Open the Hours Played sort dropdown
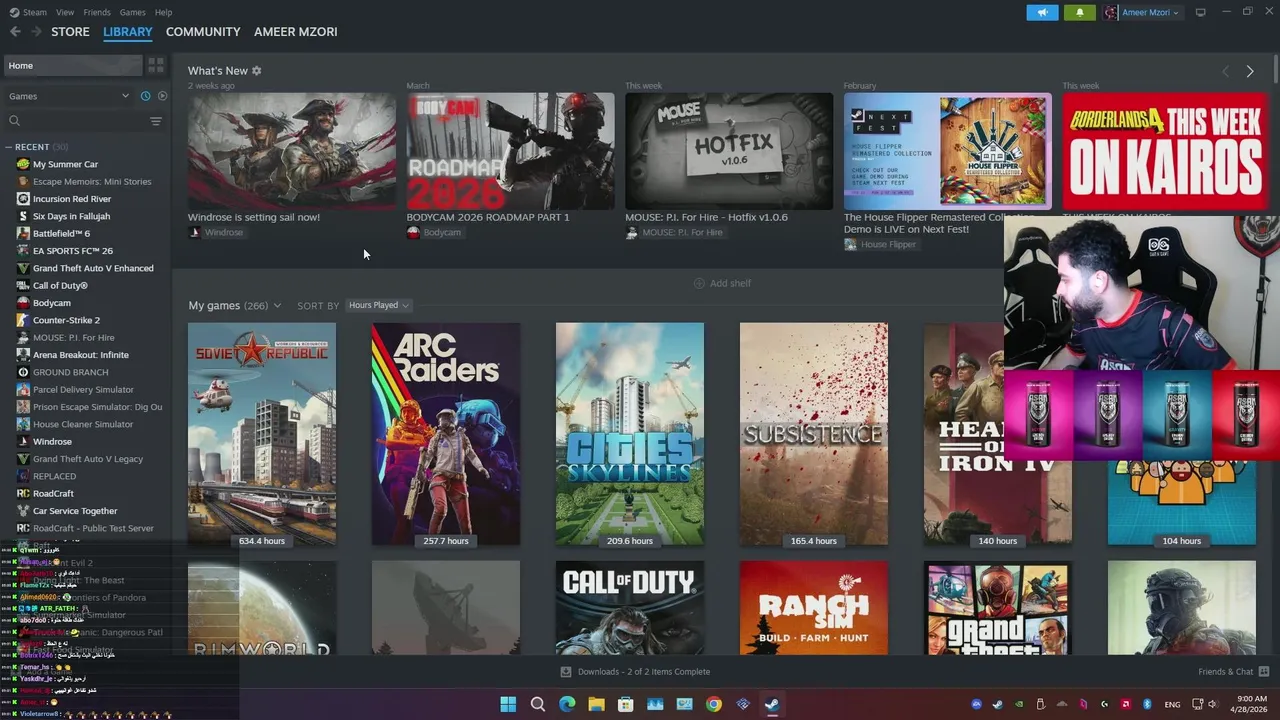 tap(378, 305)
